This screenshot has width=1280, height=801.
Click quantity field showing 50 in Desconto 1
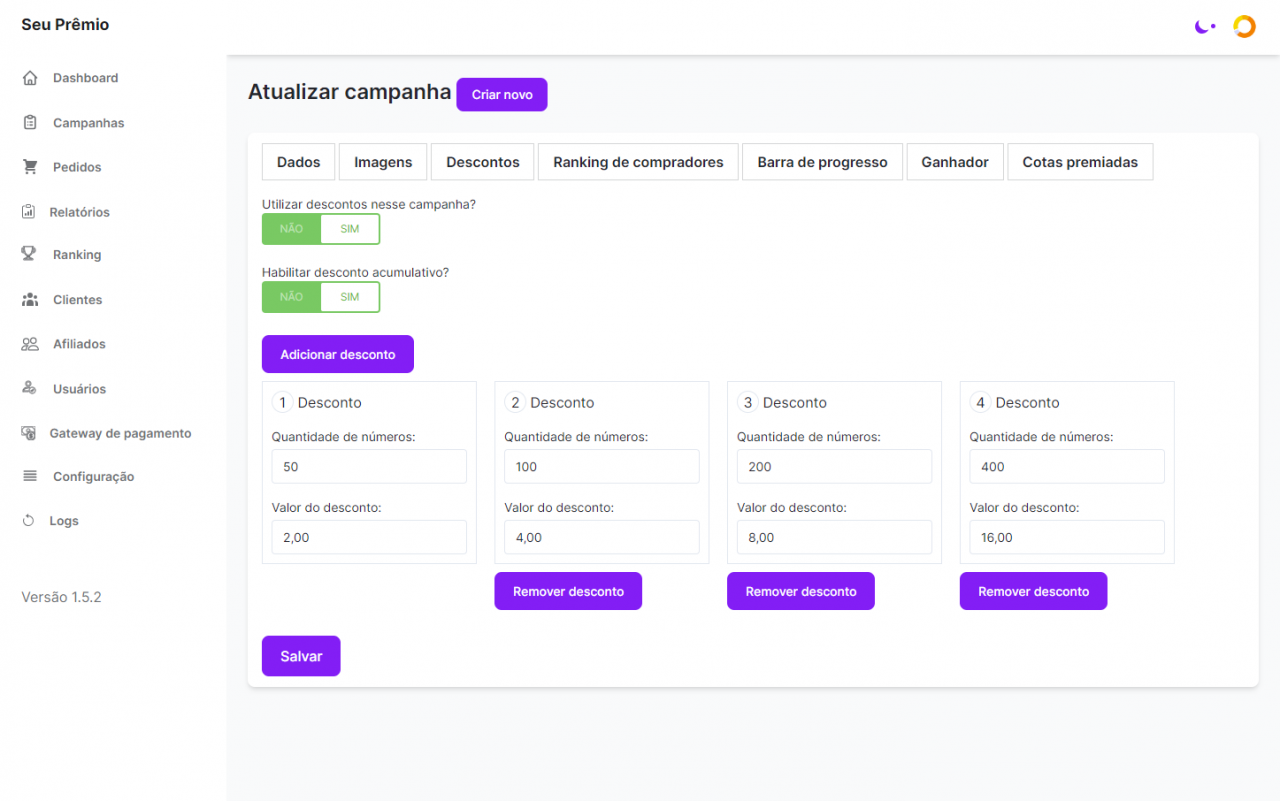click(x=369, y=467)
